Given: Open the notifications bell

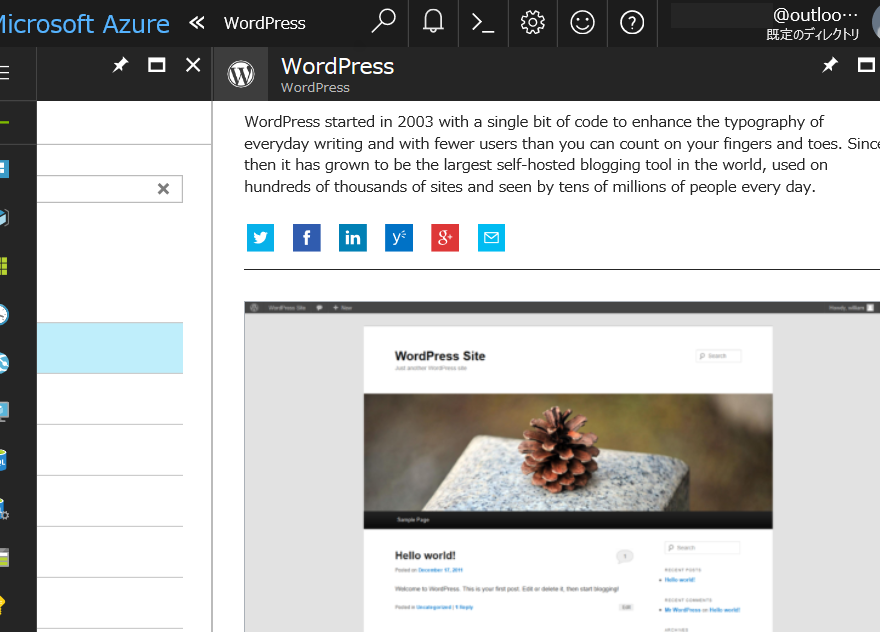Looking at the screenshot, I should click(x=433, y=22).
